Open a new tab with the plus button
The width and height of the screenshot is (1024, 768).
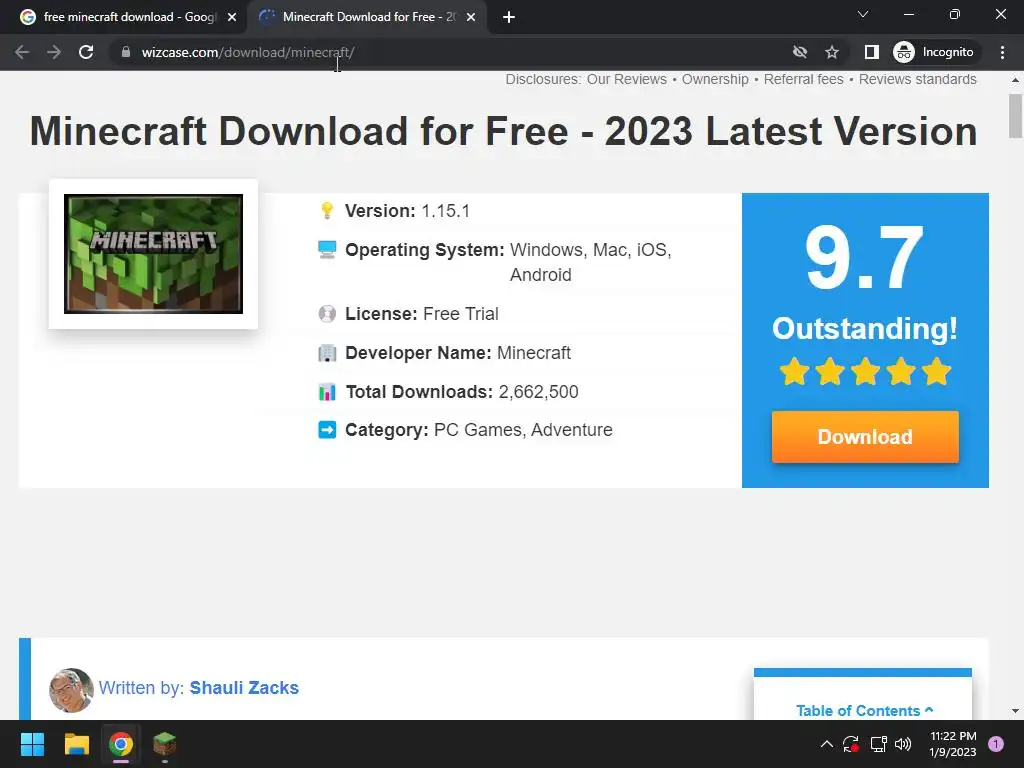coord(509,17)
